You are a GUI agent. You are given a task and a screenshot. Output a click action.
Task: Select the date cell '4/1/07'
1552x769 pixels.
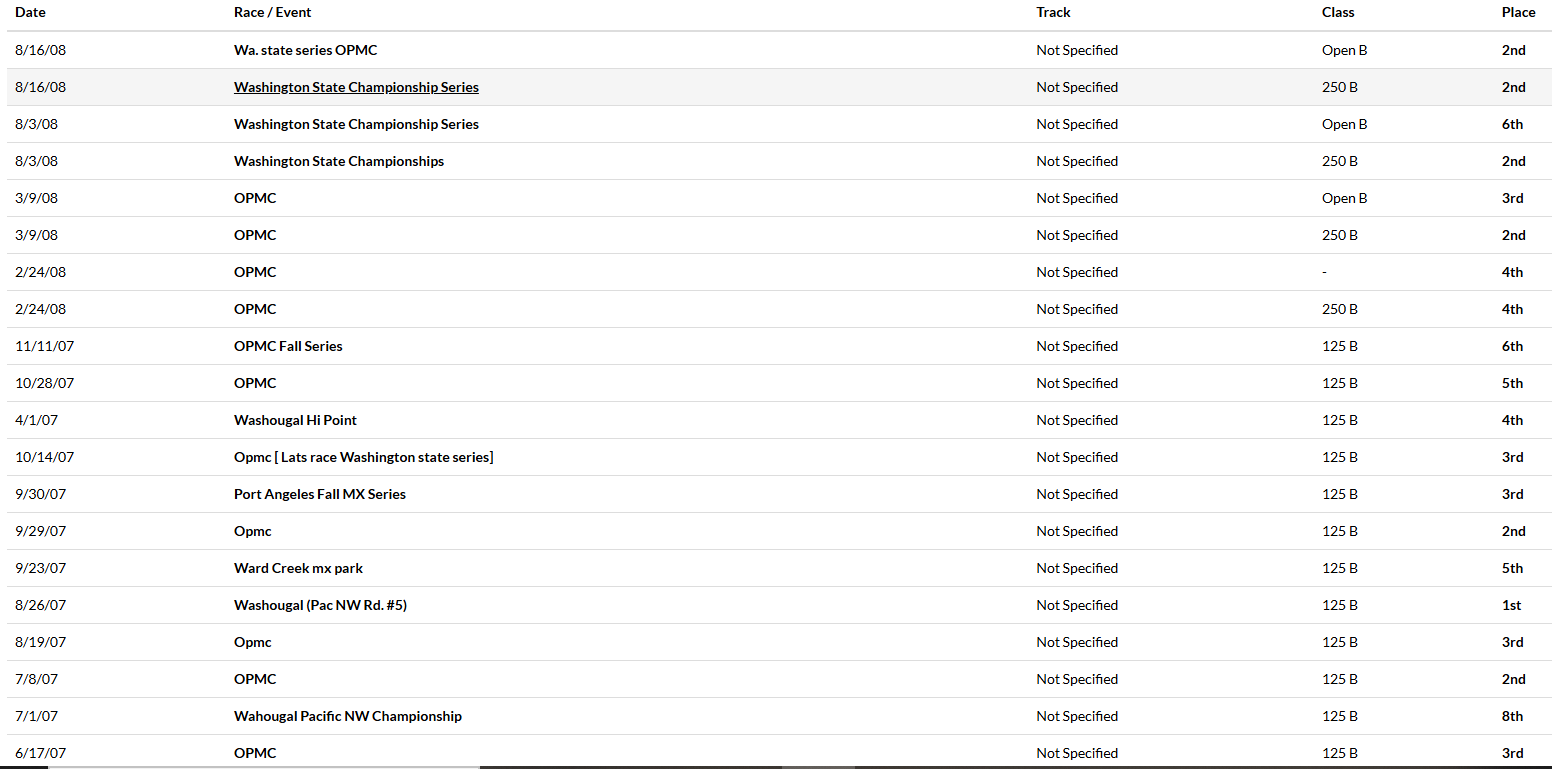(36, 420)
